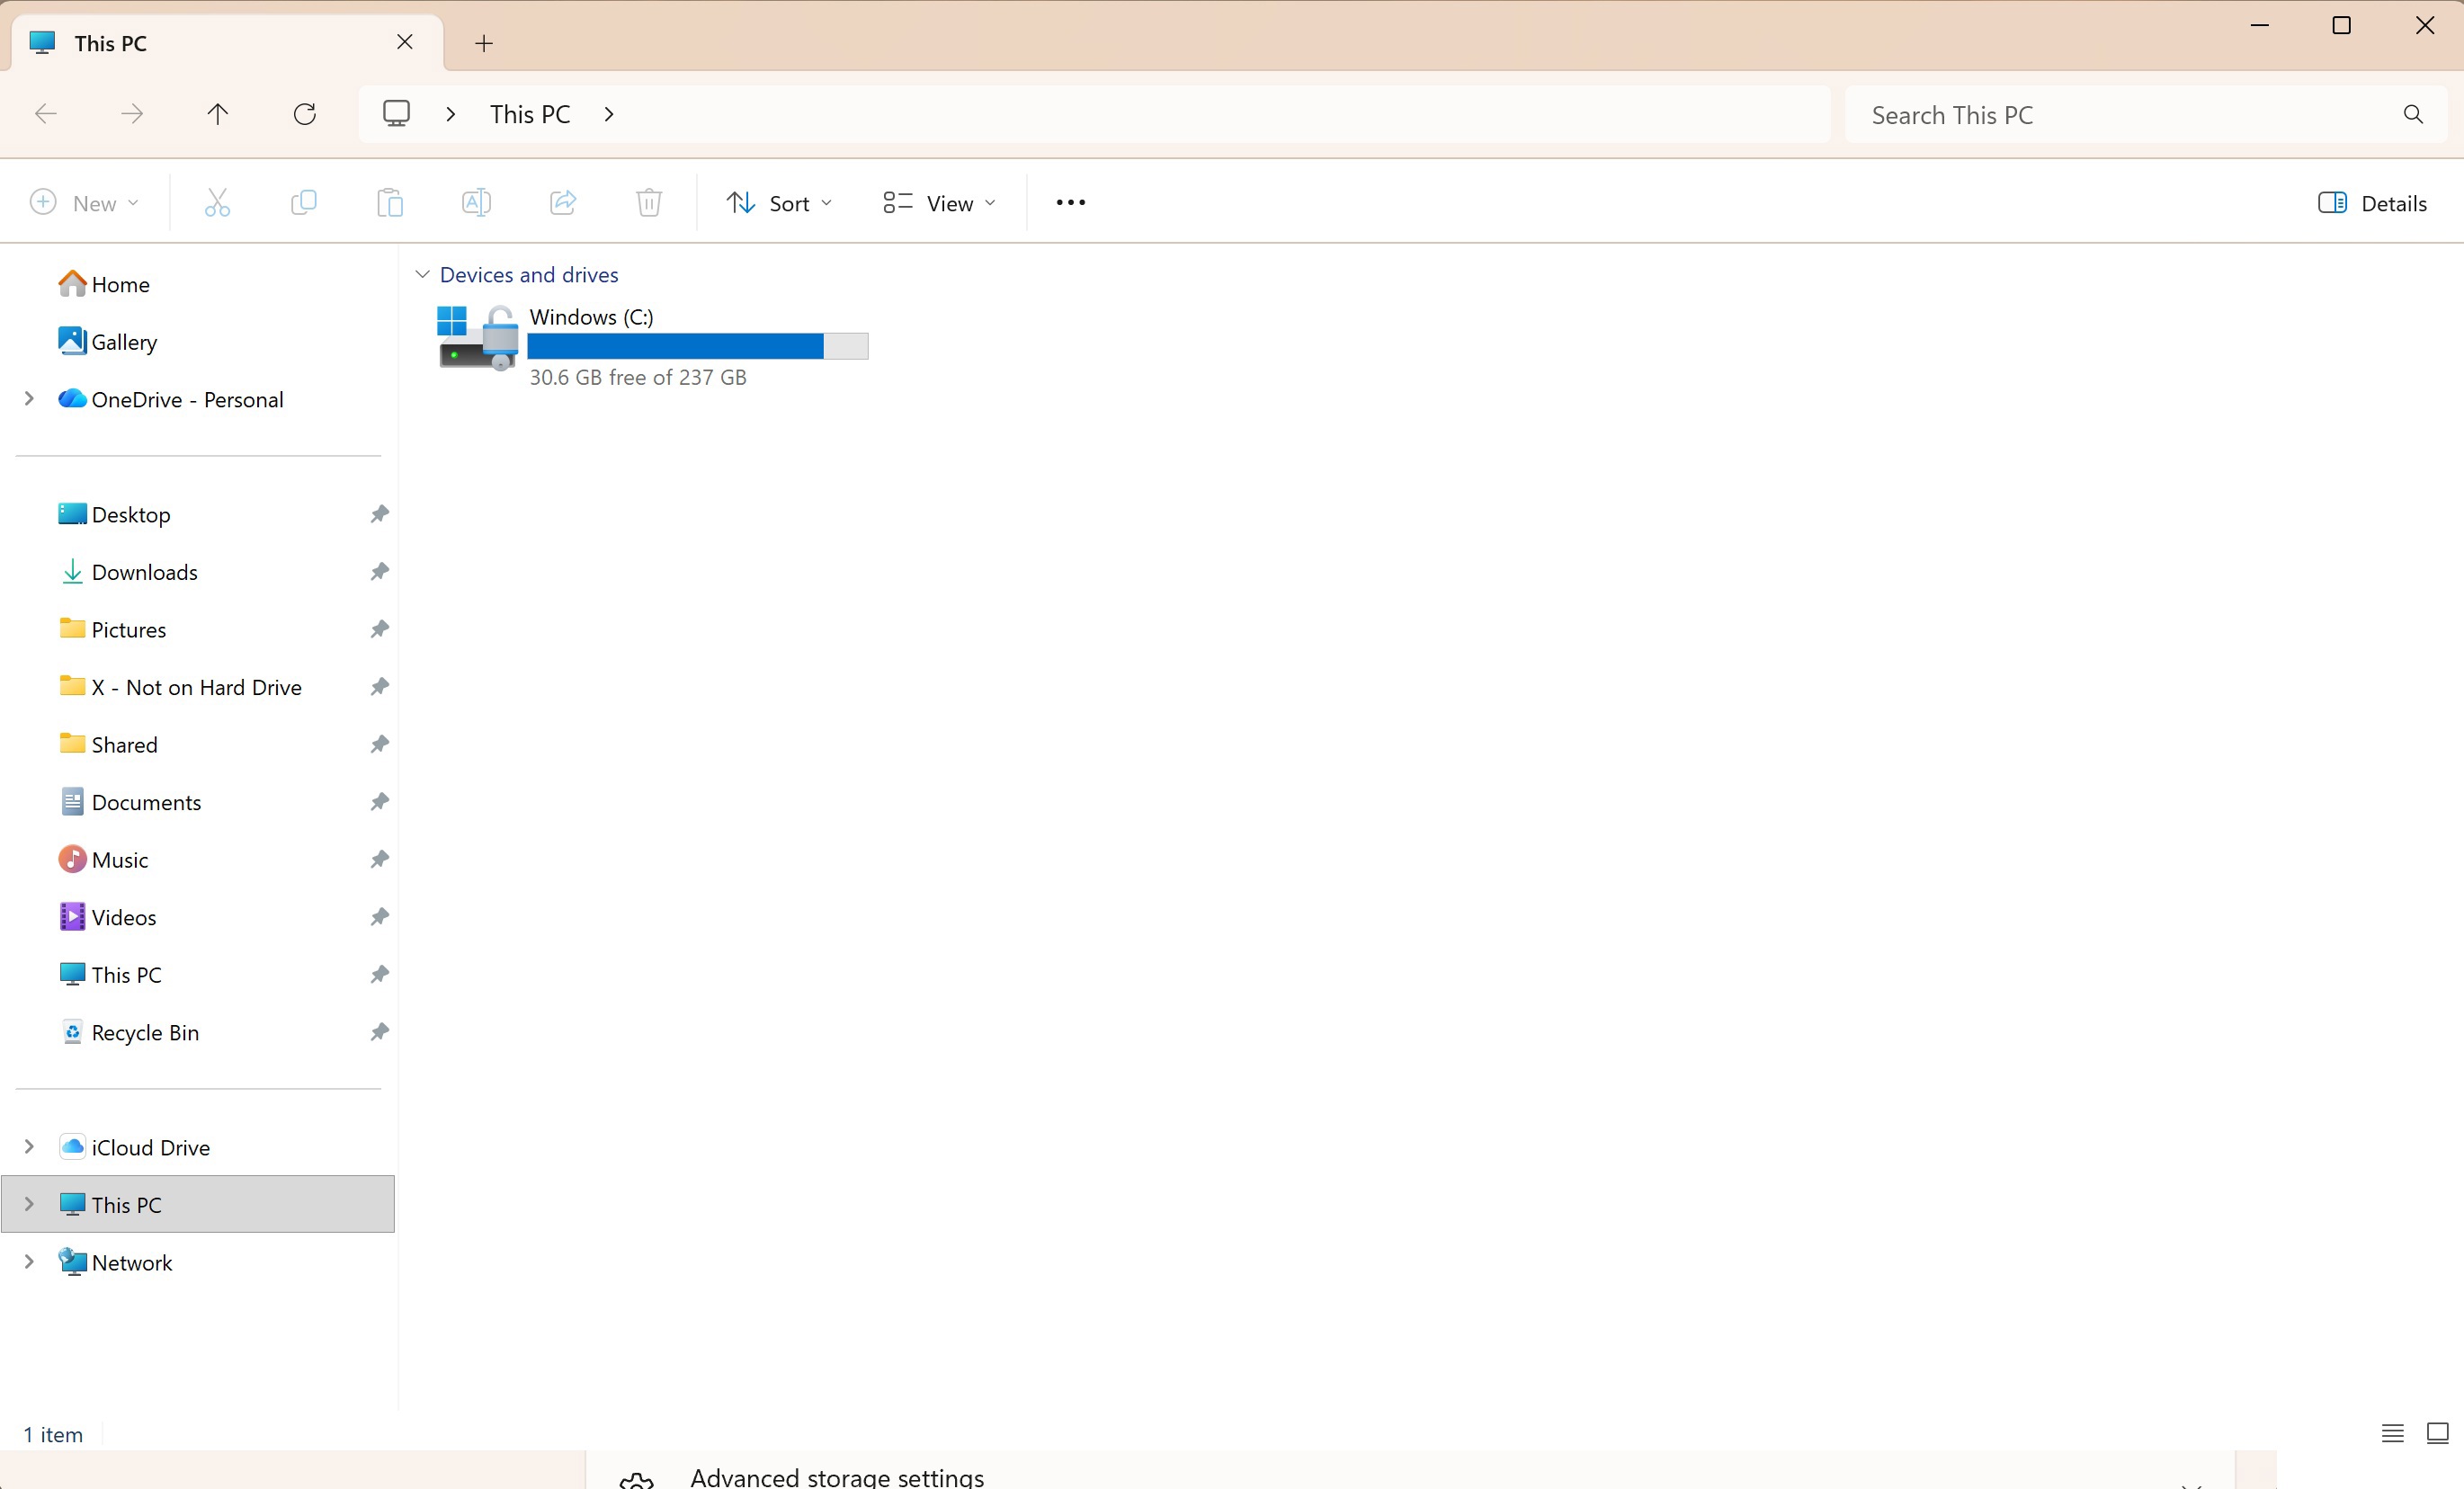
Task: Expand the selected This PC tree node
Action: 29,1204
